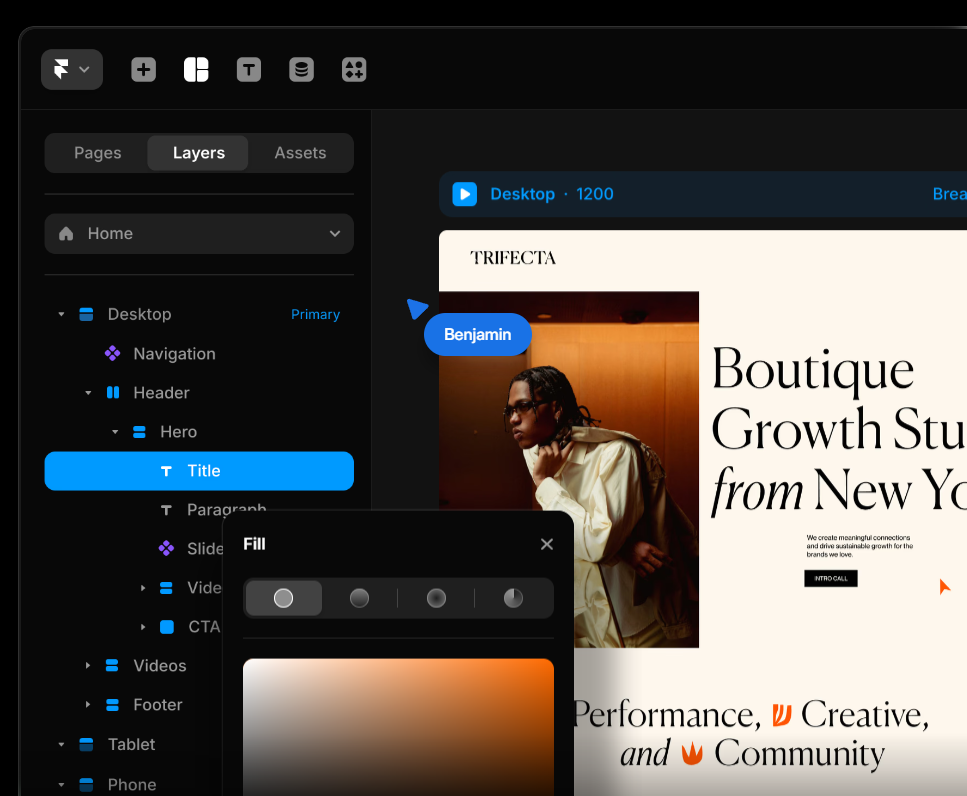This screenshot has width=967, height=796.
Task: Switch to the Layers tab
Action: point(199,153)
